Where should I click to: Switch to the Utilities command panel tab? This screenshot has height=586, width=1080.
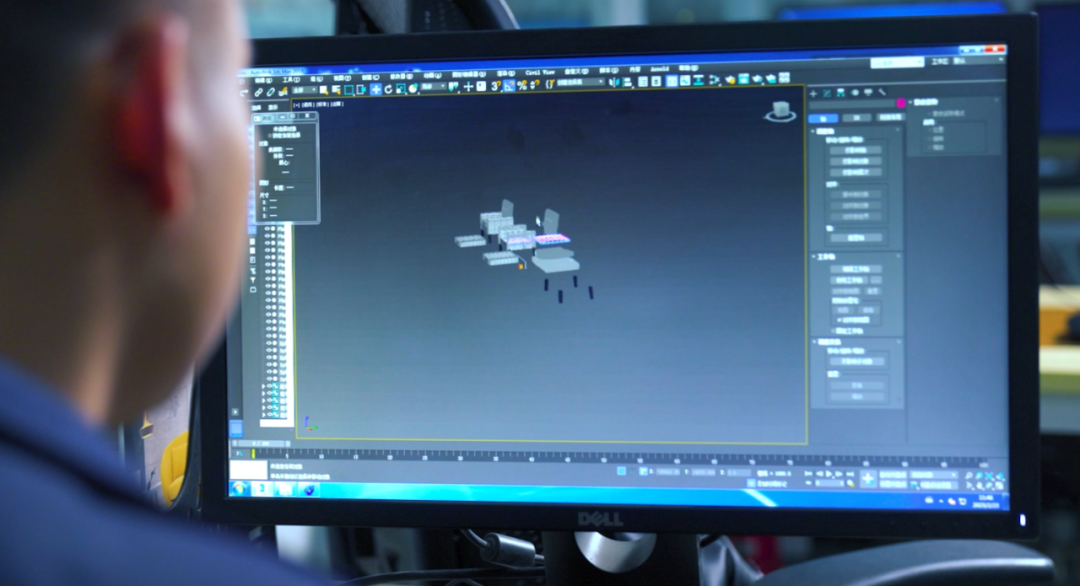pyautogui.click(x=882, y=92)
